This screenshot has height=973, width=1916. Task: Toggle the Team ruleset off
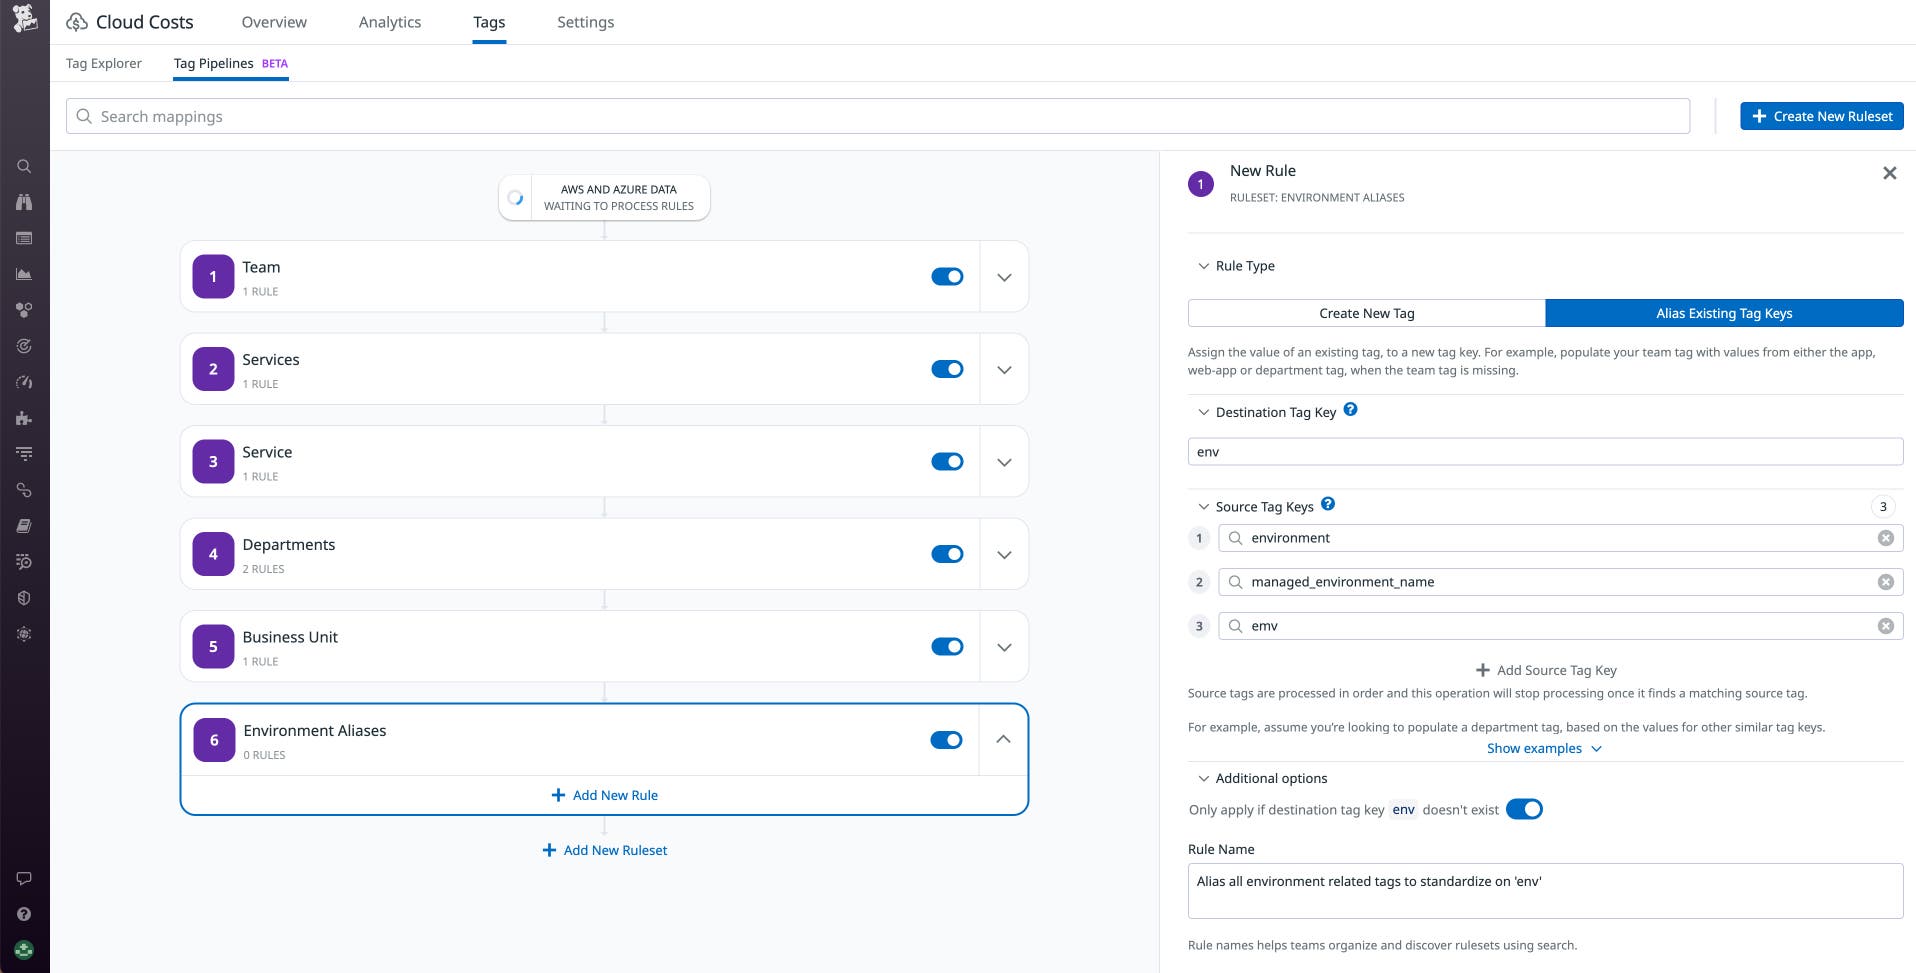click(x=946, y=276)
